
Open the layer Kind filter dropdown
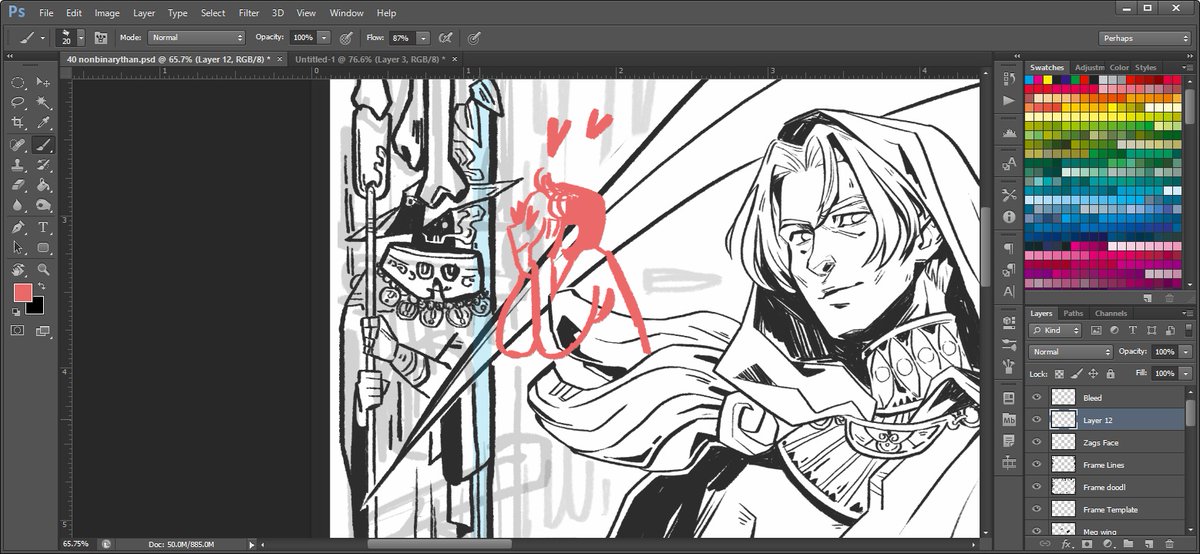[1056, 330]
